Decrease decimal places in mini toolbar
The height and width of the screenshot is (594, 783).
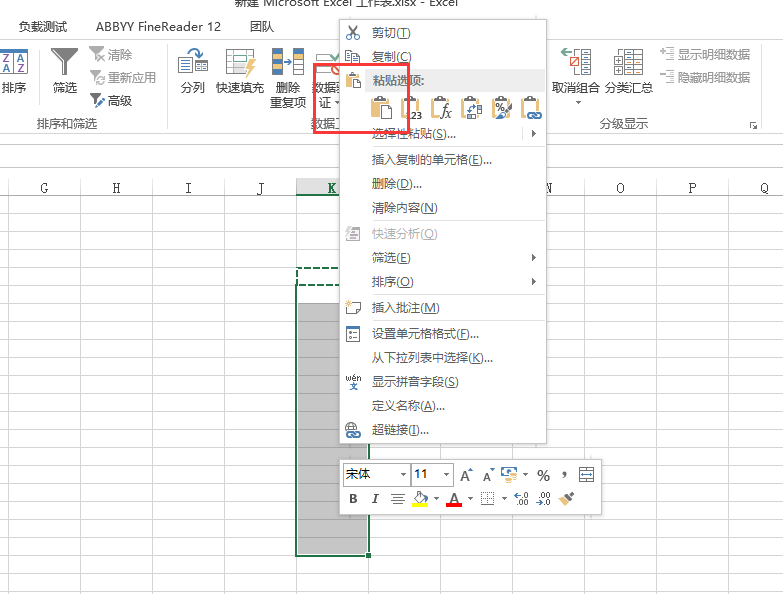543,499
